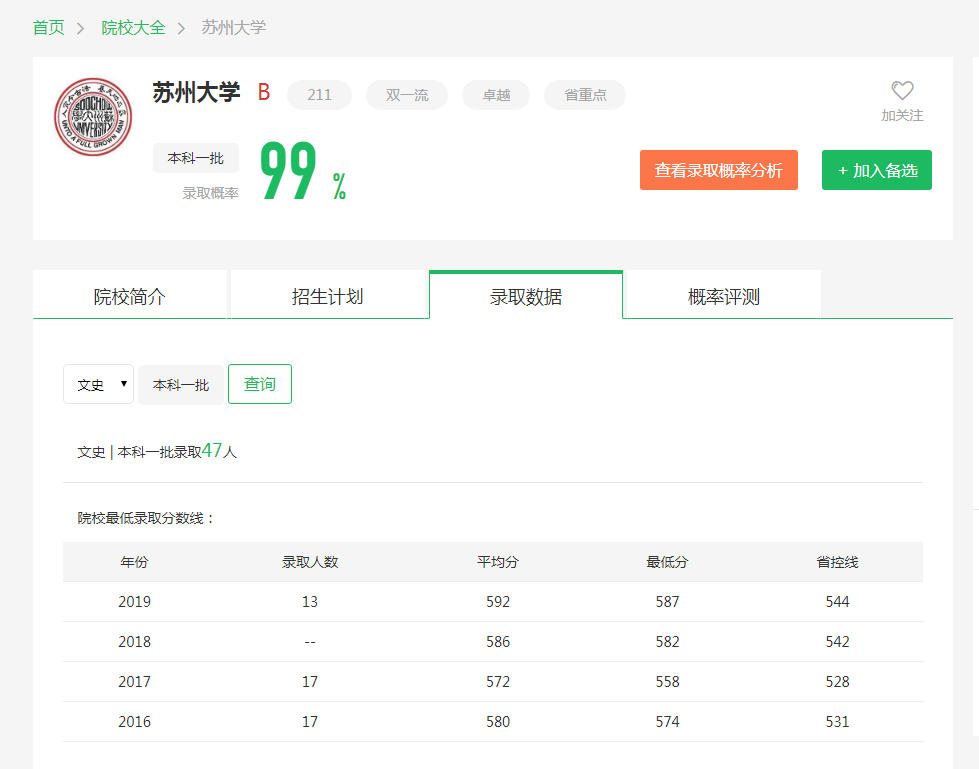Viewport: 979px width, 769px height.
Task: Click the 省重点 tag
Action: 585,95
